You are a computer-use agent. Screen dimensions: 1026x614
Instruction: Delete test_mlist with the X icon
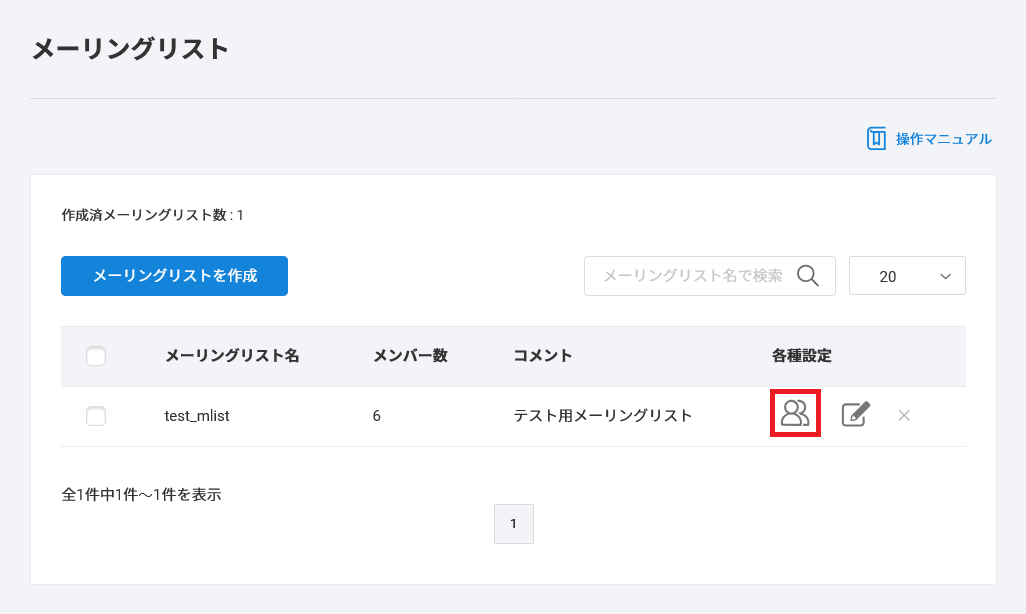coord(904,415)
